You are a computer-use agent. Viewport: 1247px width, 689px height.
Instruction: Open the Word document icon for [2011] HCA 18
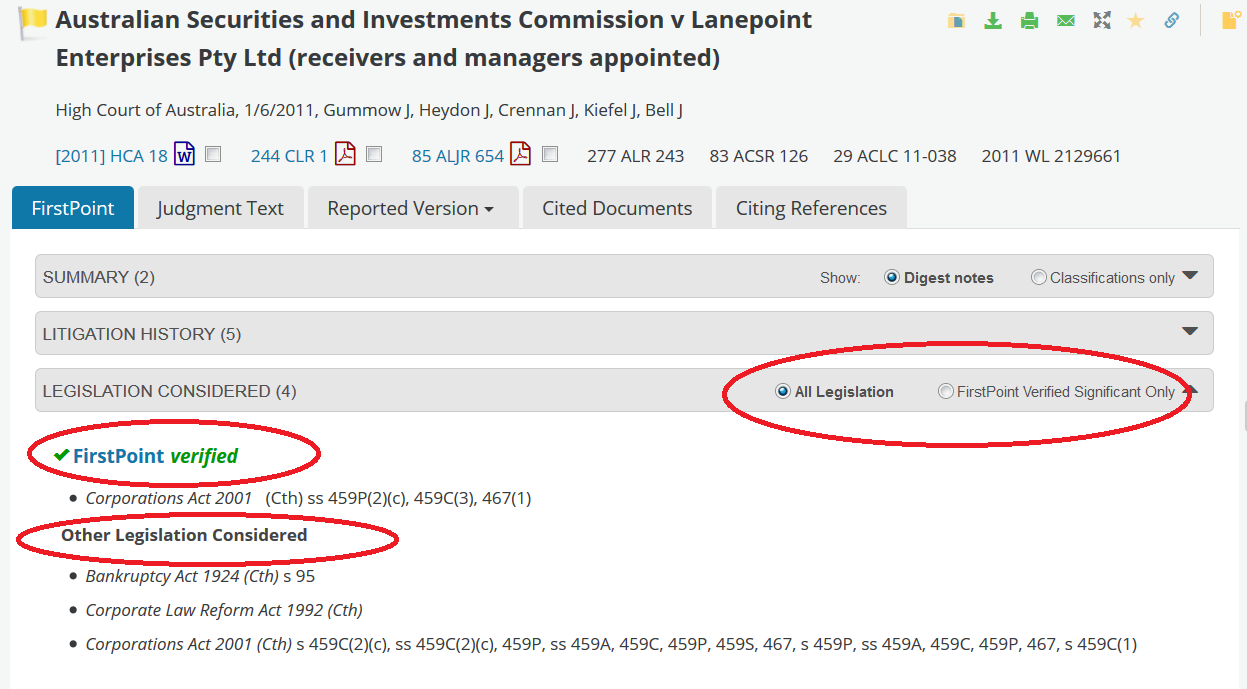point(185,154)
